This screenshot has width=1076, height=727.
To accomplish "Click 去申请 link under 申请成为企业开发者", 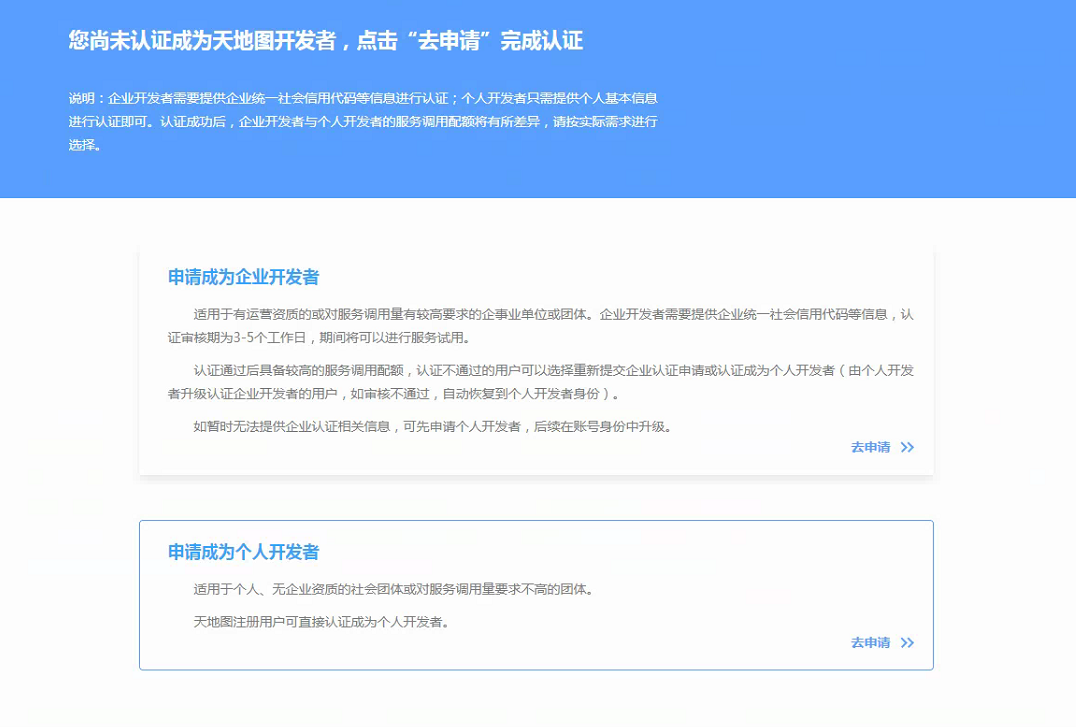I will [870, 448].
